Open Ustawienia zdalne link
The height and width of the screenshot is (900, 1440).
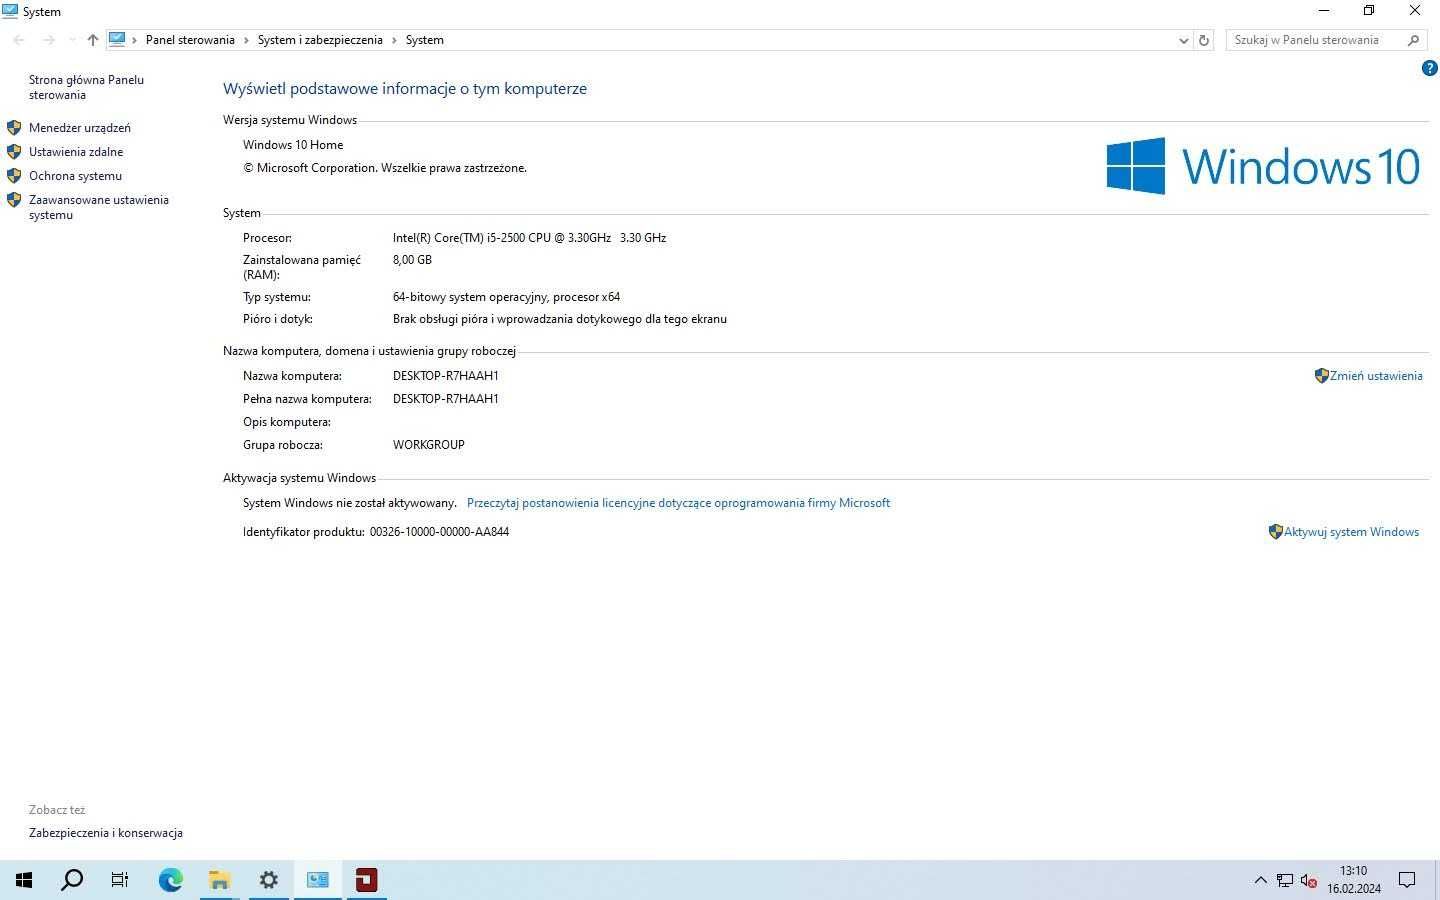(76, 152)
